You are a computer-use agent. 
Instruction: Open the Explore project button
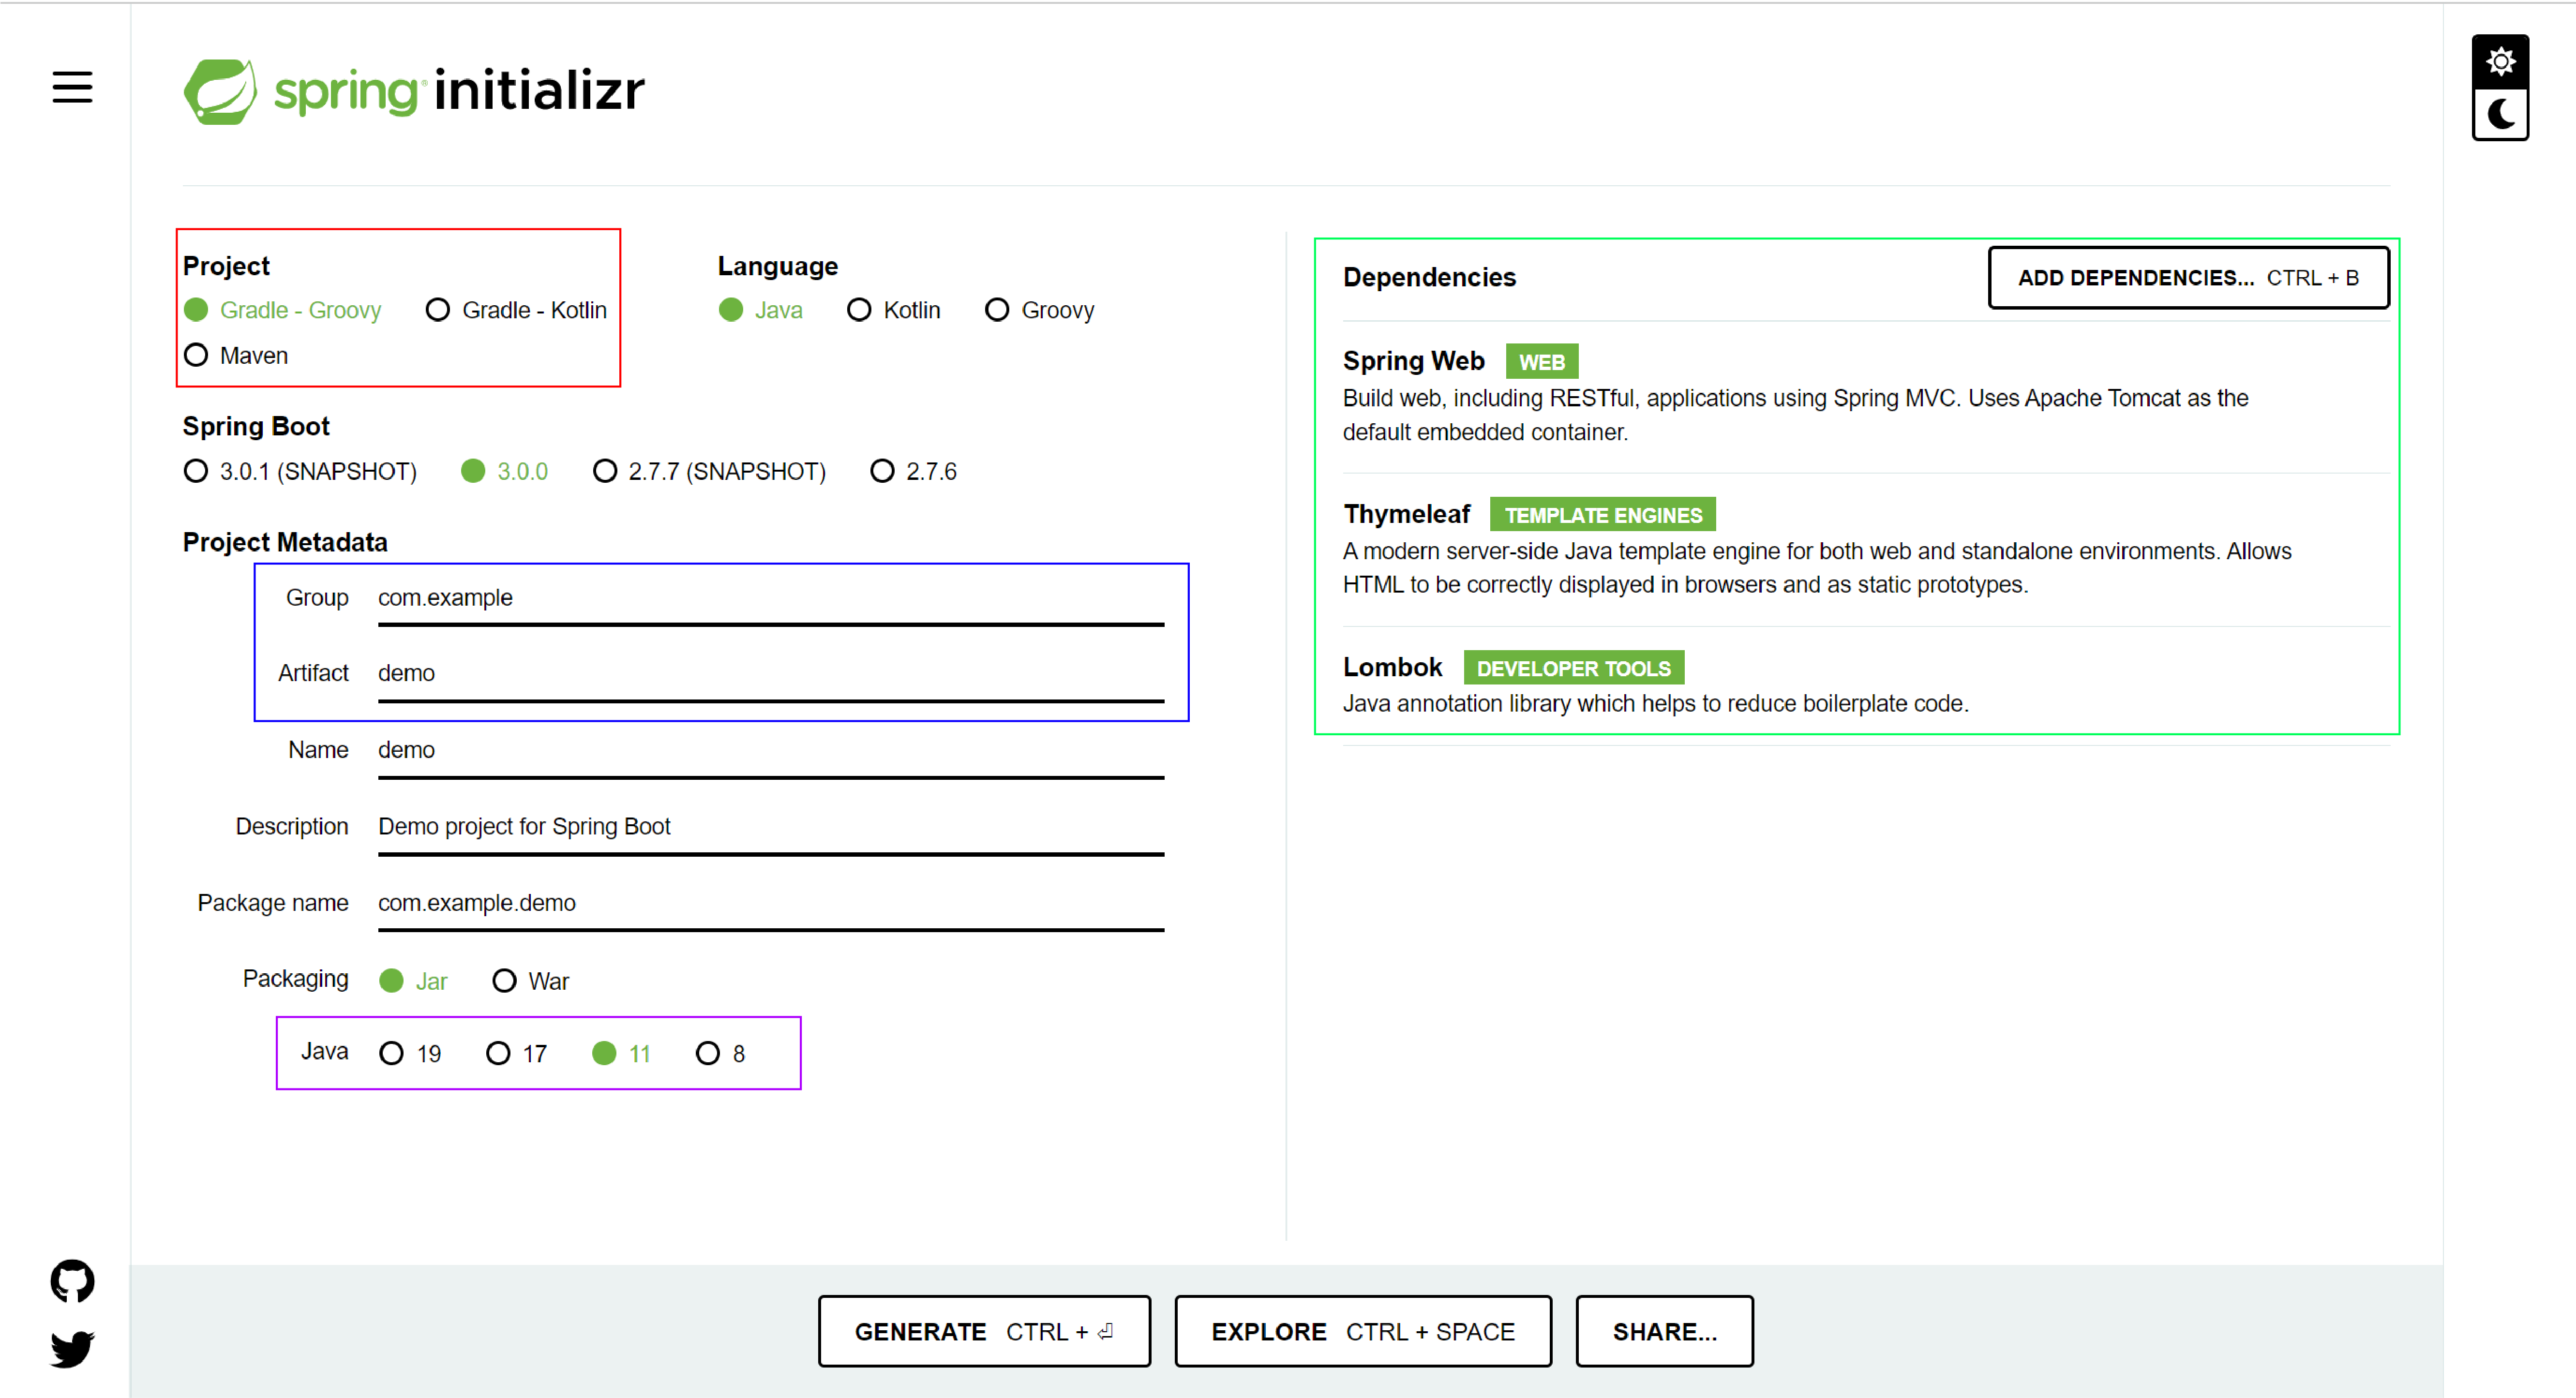coord(1362,1331)
